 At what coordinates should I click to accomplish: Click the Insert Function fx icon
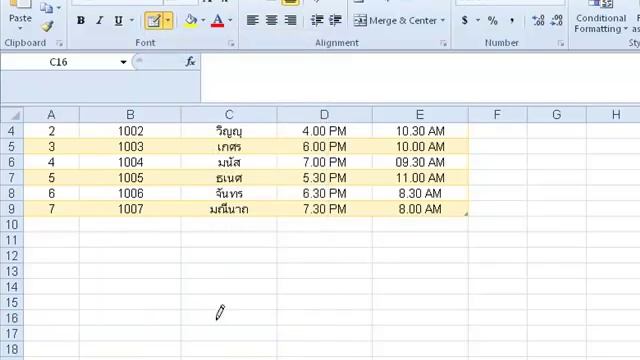[x=190, y=62]
